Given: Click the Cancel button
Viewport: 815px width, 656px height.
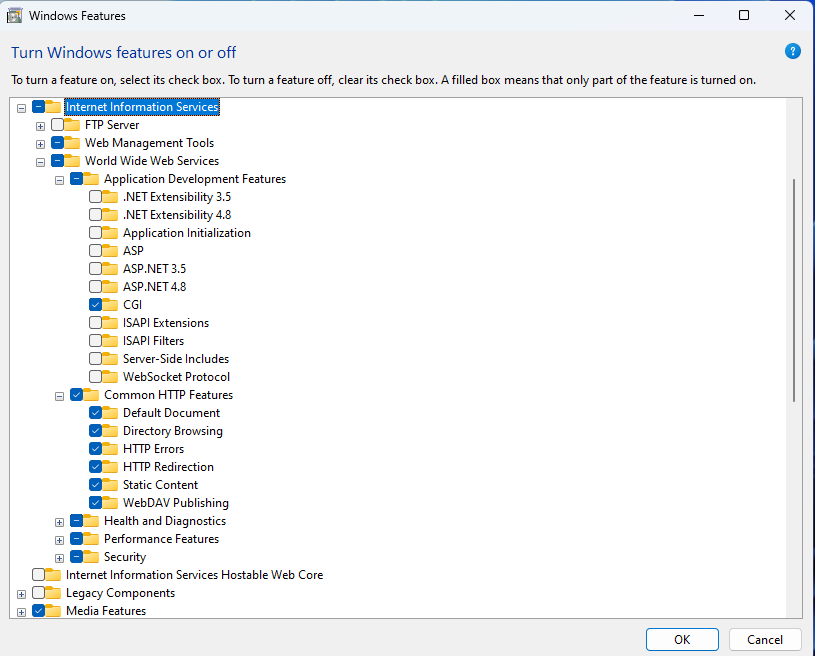Looking at the screenshot, I should [x=765, y=639].
